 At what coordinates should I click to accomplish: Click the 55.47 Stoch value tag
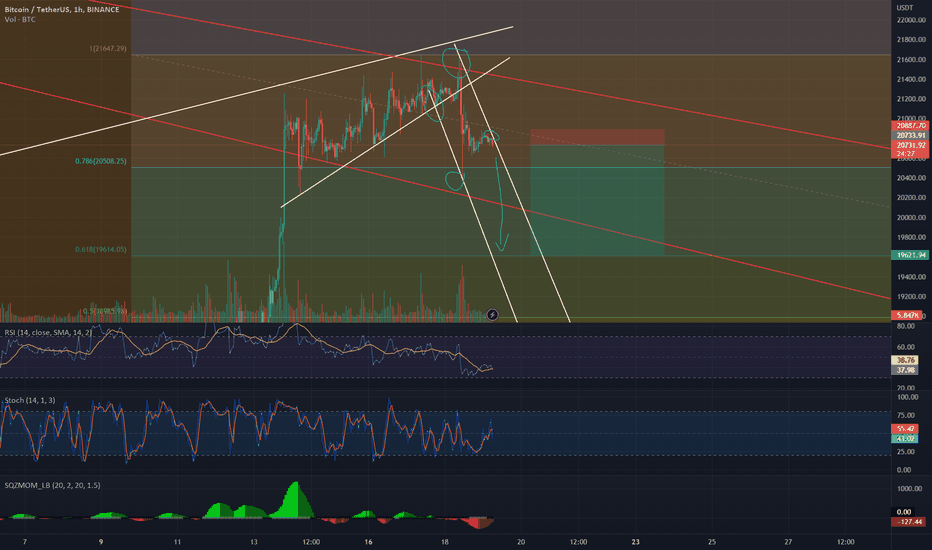[x=905, y=429]
